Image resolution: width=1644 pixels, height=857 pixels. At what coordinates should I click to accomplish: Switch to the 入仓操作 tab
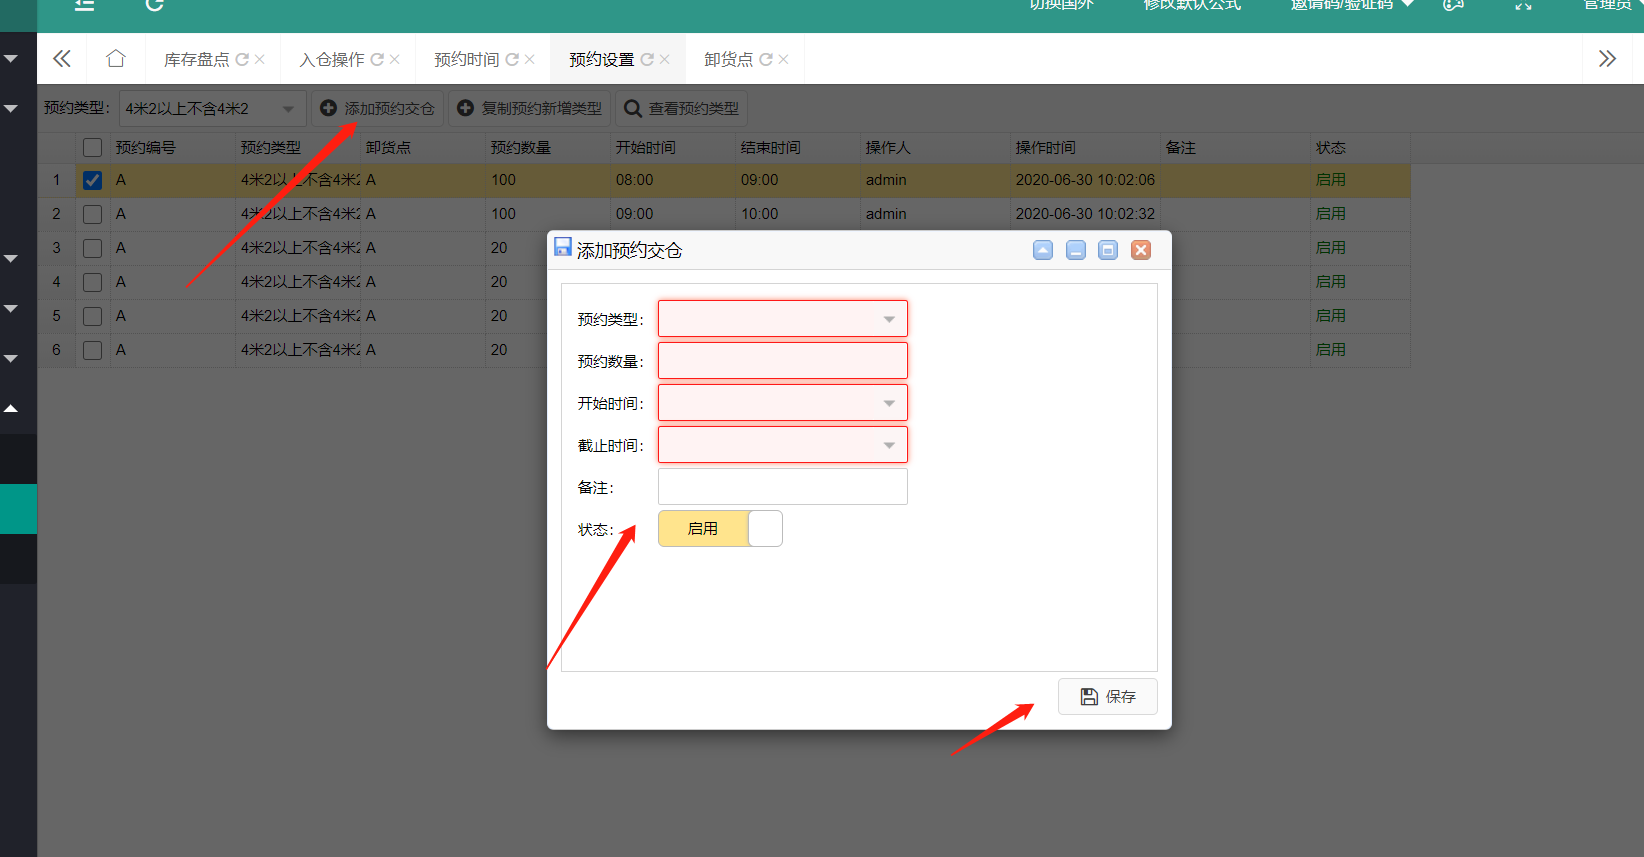(332, 60)
